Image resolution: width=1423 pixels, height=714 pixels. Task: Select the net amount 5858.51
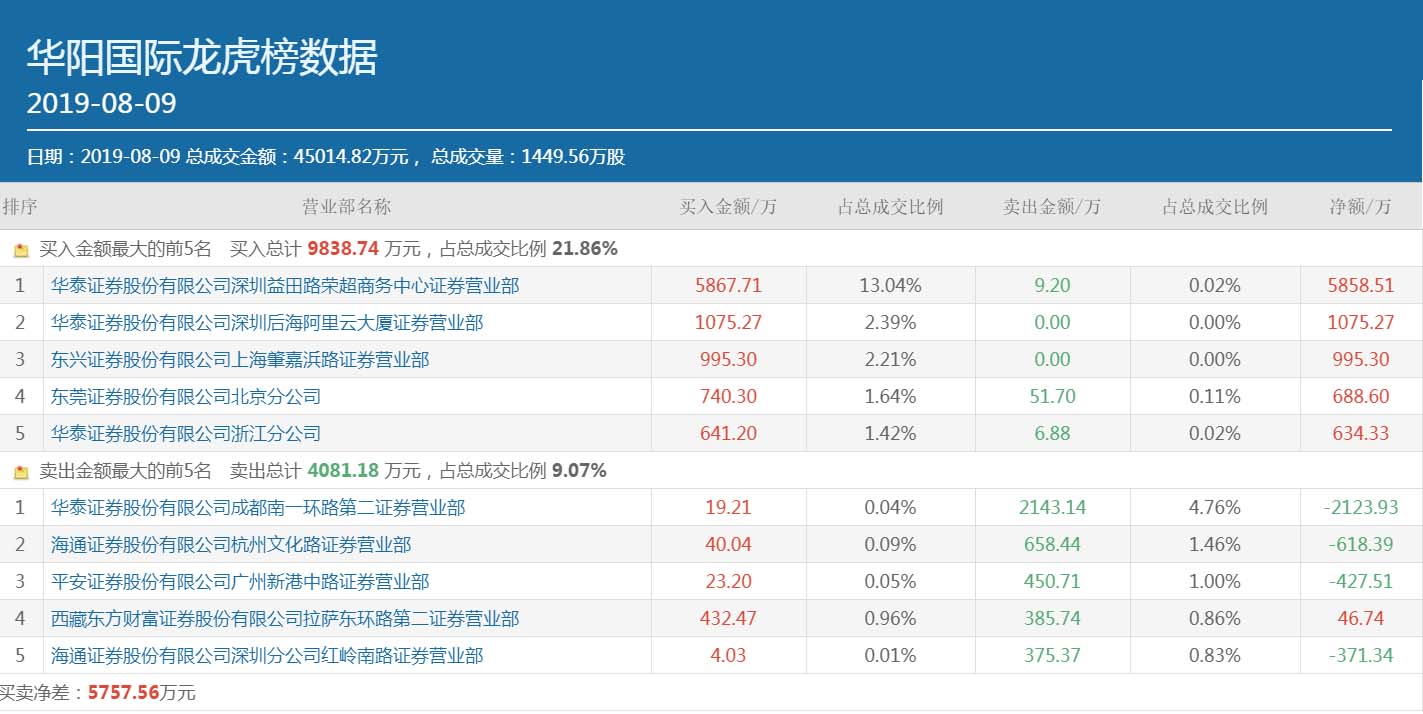1360,286
